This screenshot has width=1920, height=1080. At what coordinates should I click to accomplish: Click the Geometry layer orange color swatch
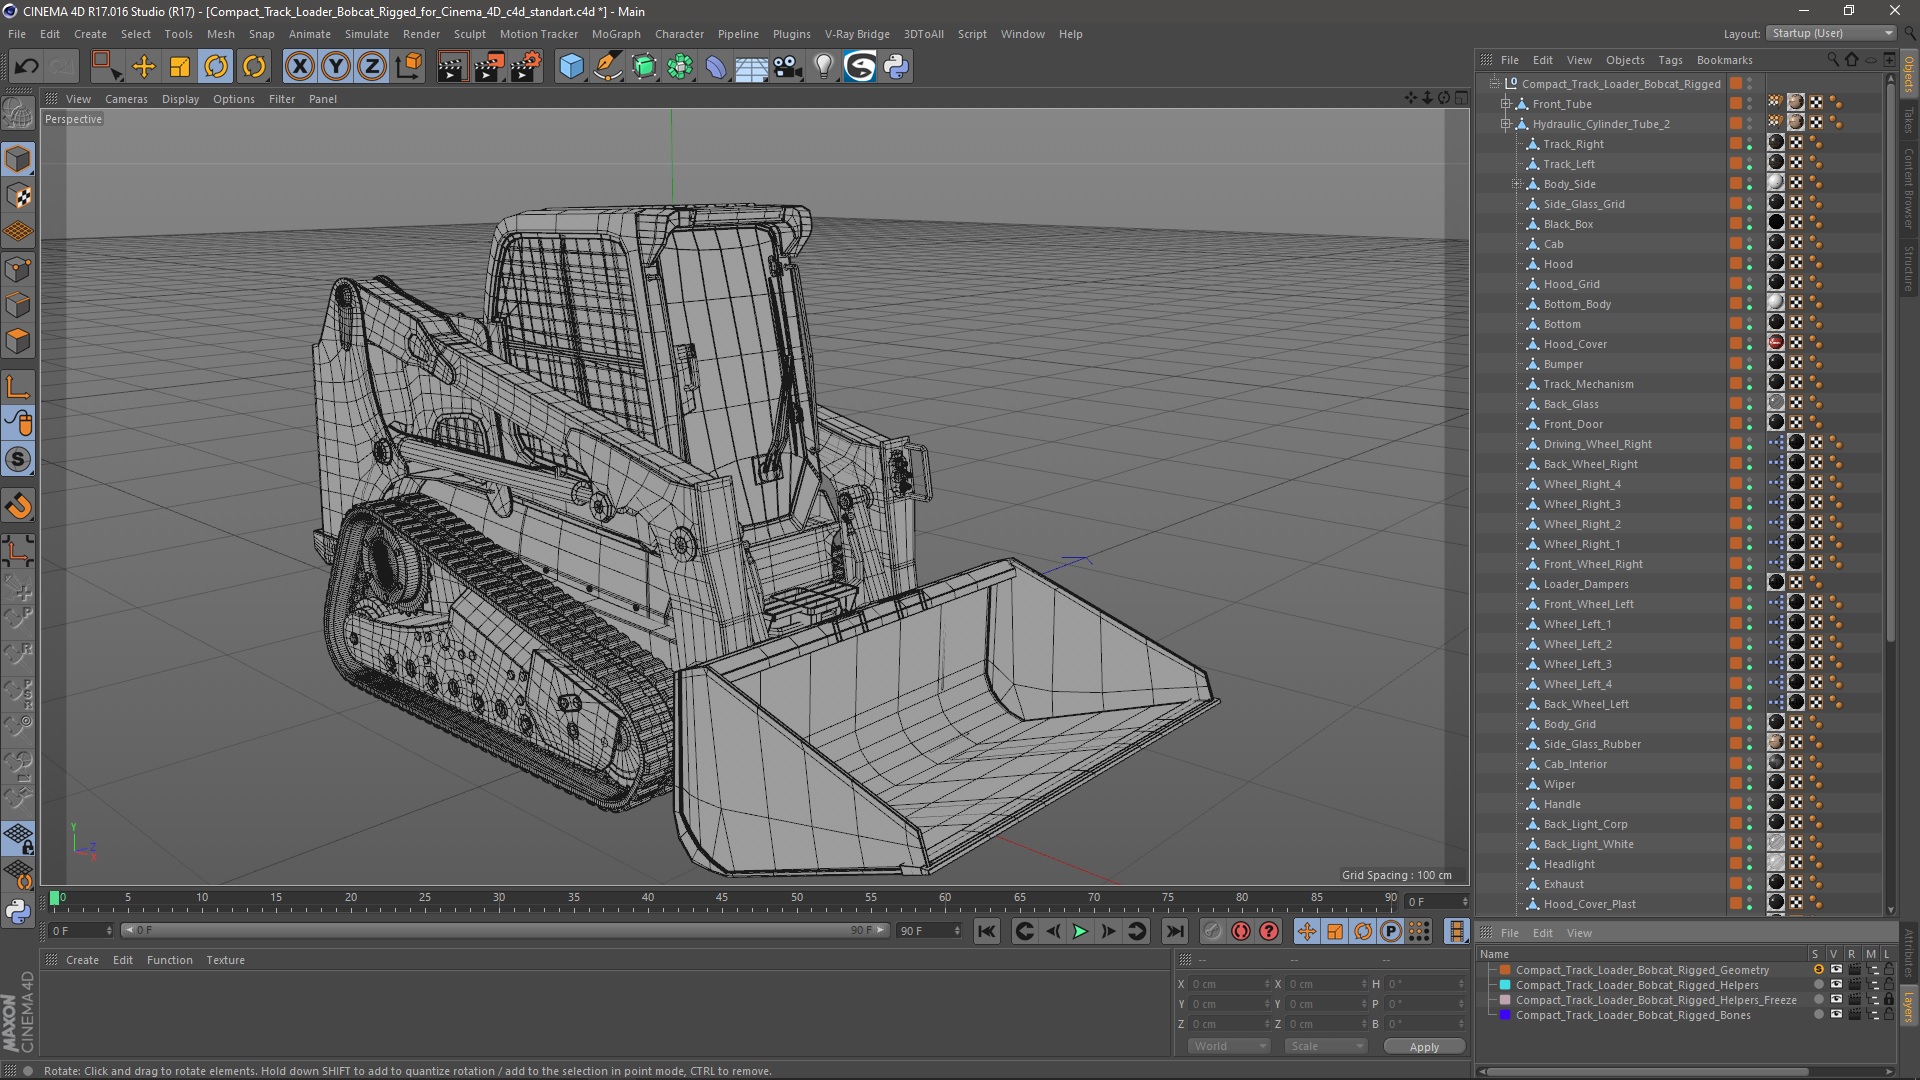1505,970
